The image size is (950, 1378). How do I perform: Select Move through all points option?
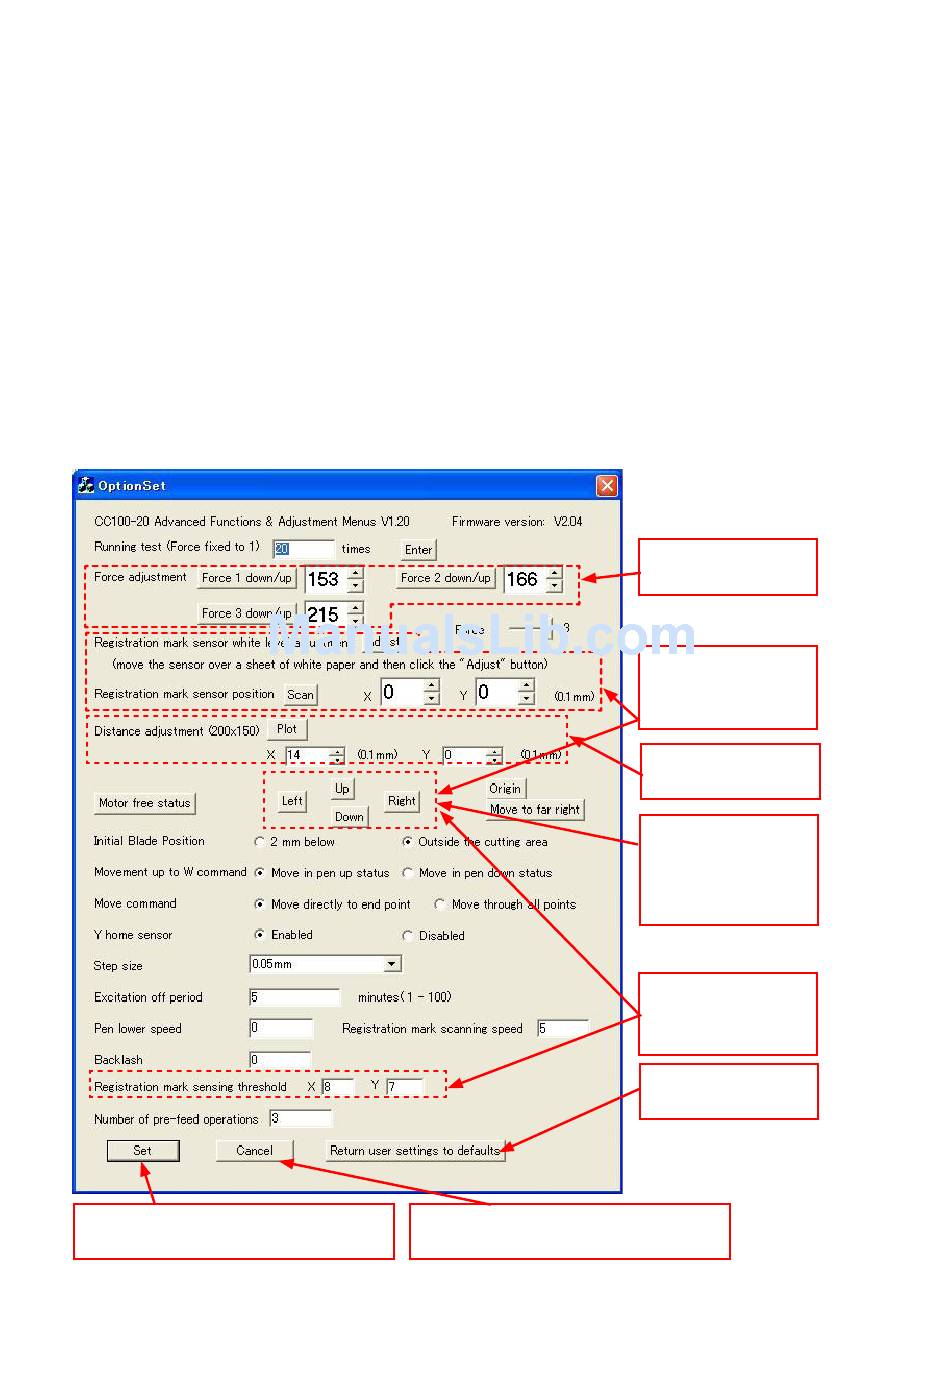(440, 904)
